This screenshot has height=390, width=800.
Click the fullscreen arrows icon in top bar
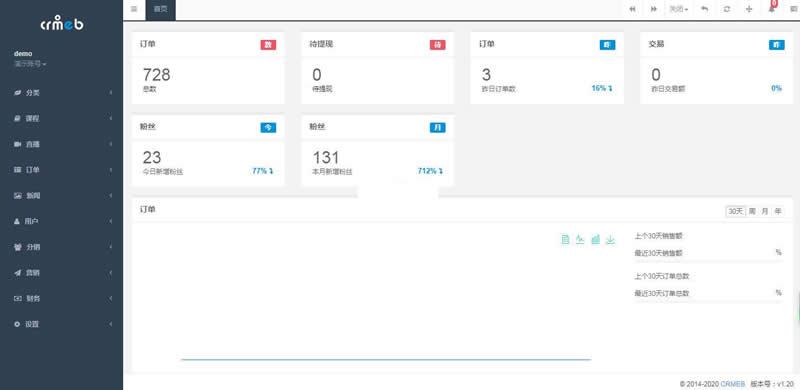(x=749, y=9)
